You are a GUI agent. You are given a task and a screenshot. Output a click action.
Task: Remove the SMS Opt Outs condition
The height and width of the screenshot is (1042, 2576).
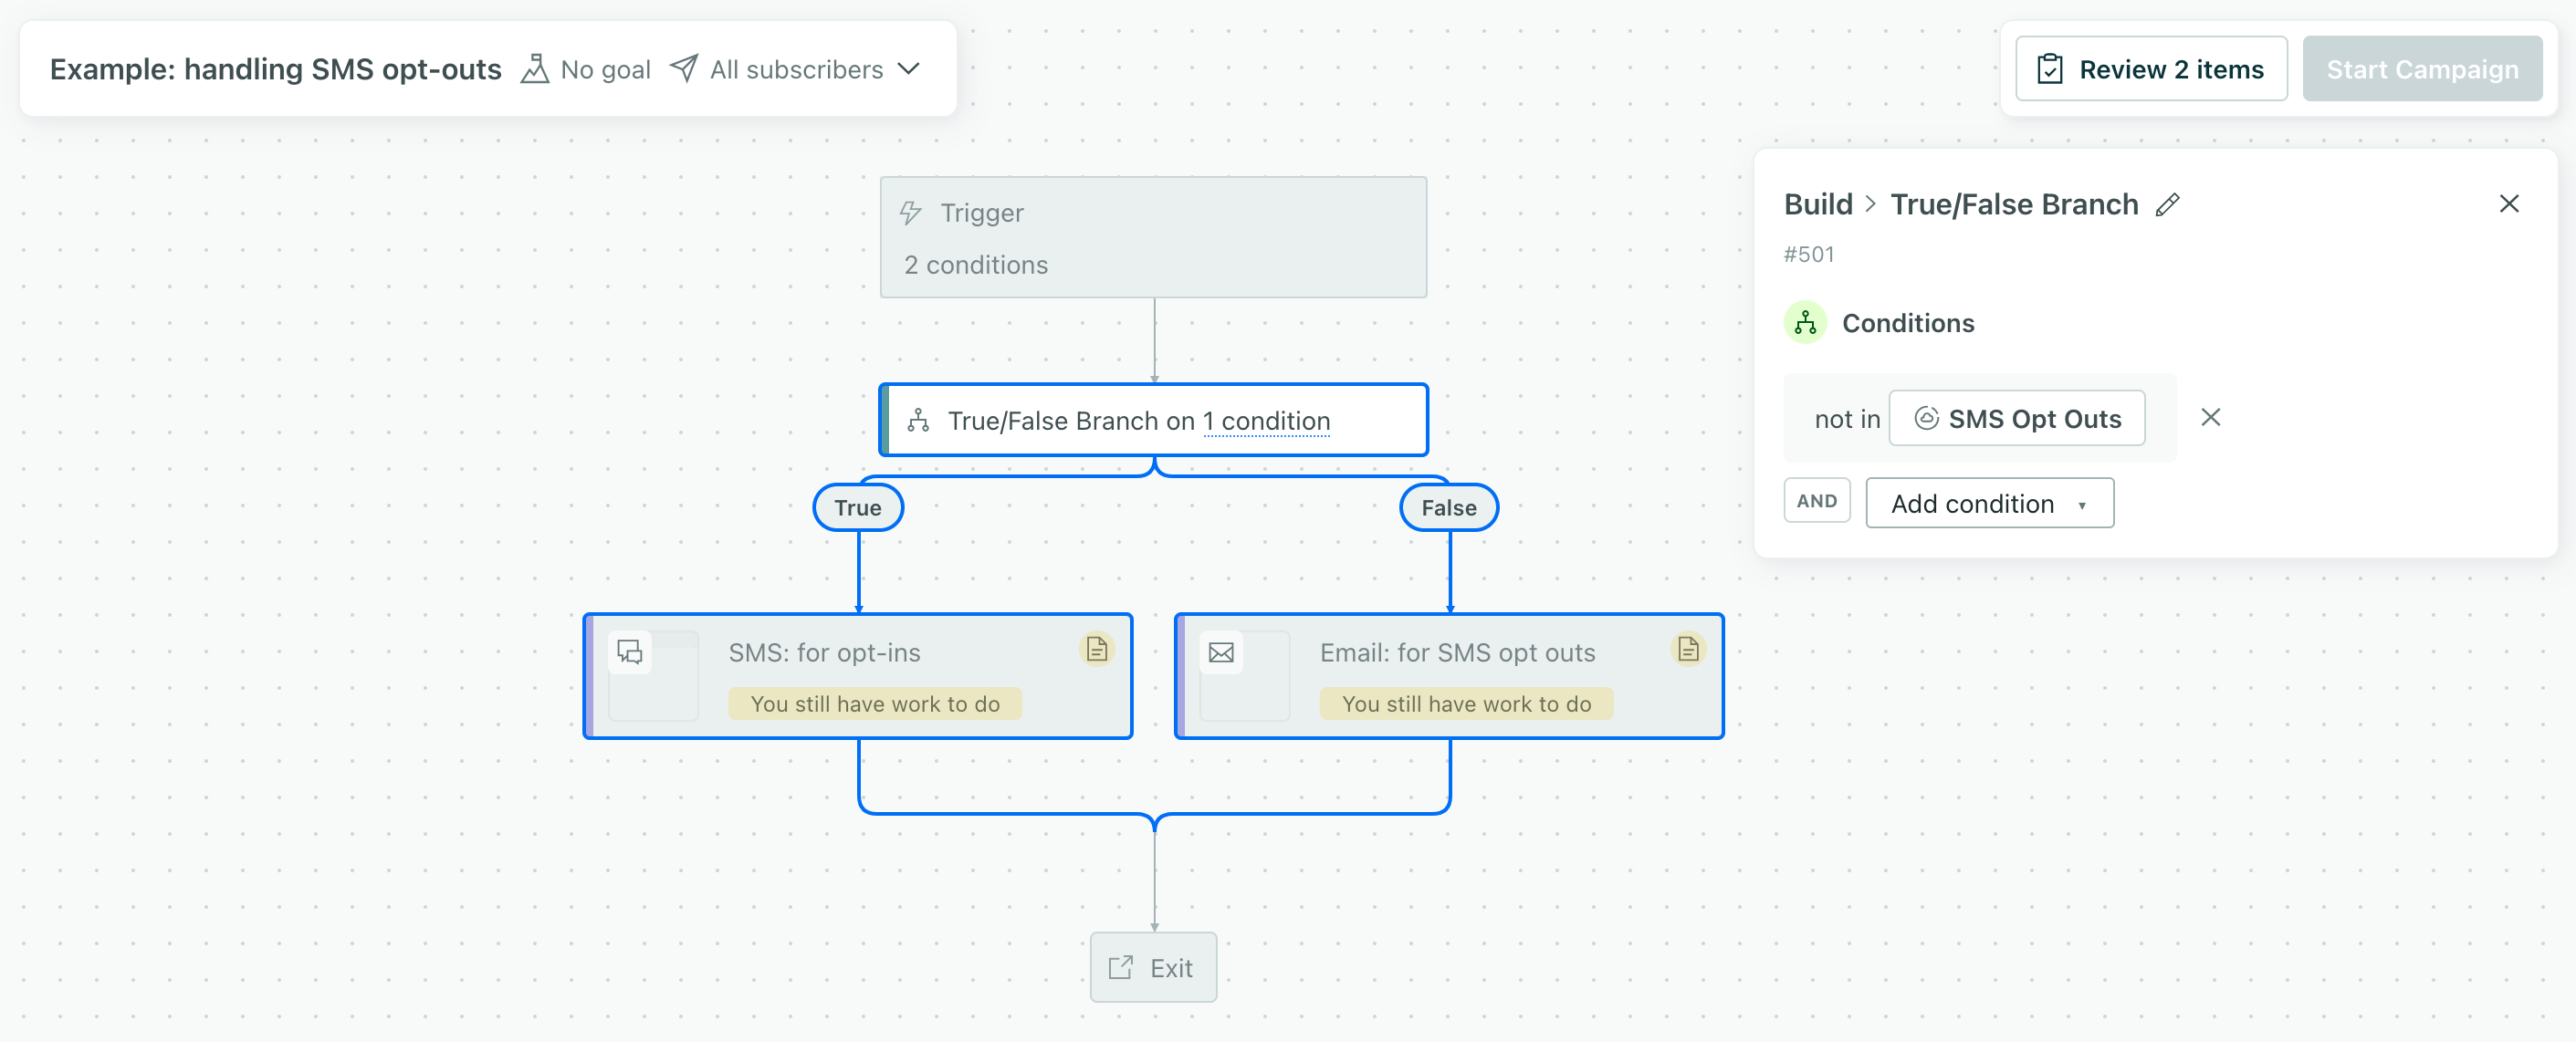tap(2211, 417)
